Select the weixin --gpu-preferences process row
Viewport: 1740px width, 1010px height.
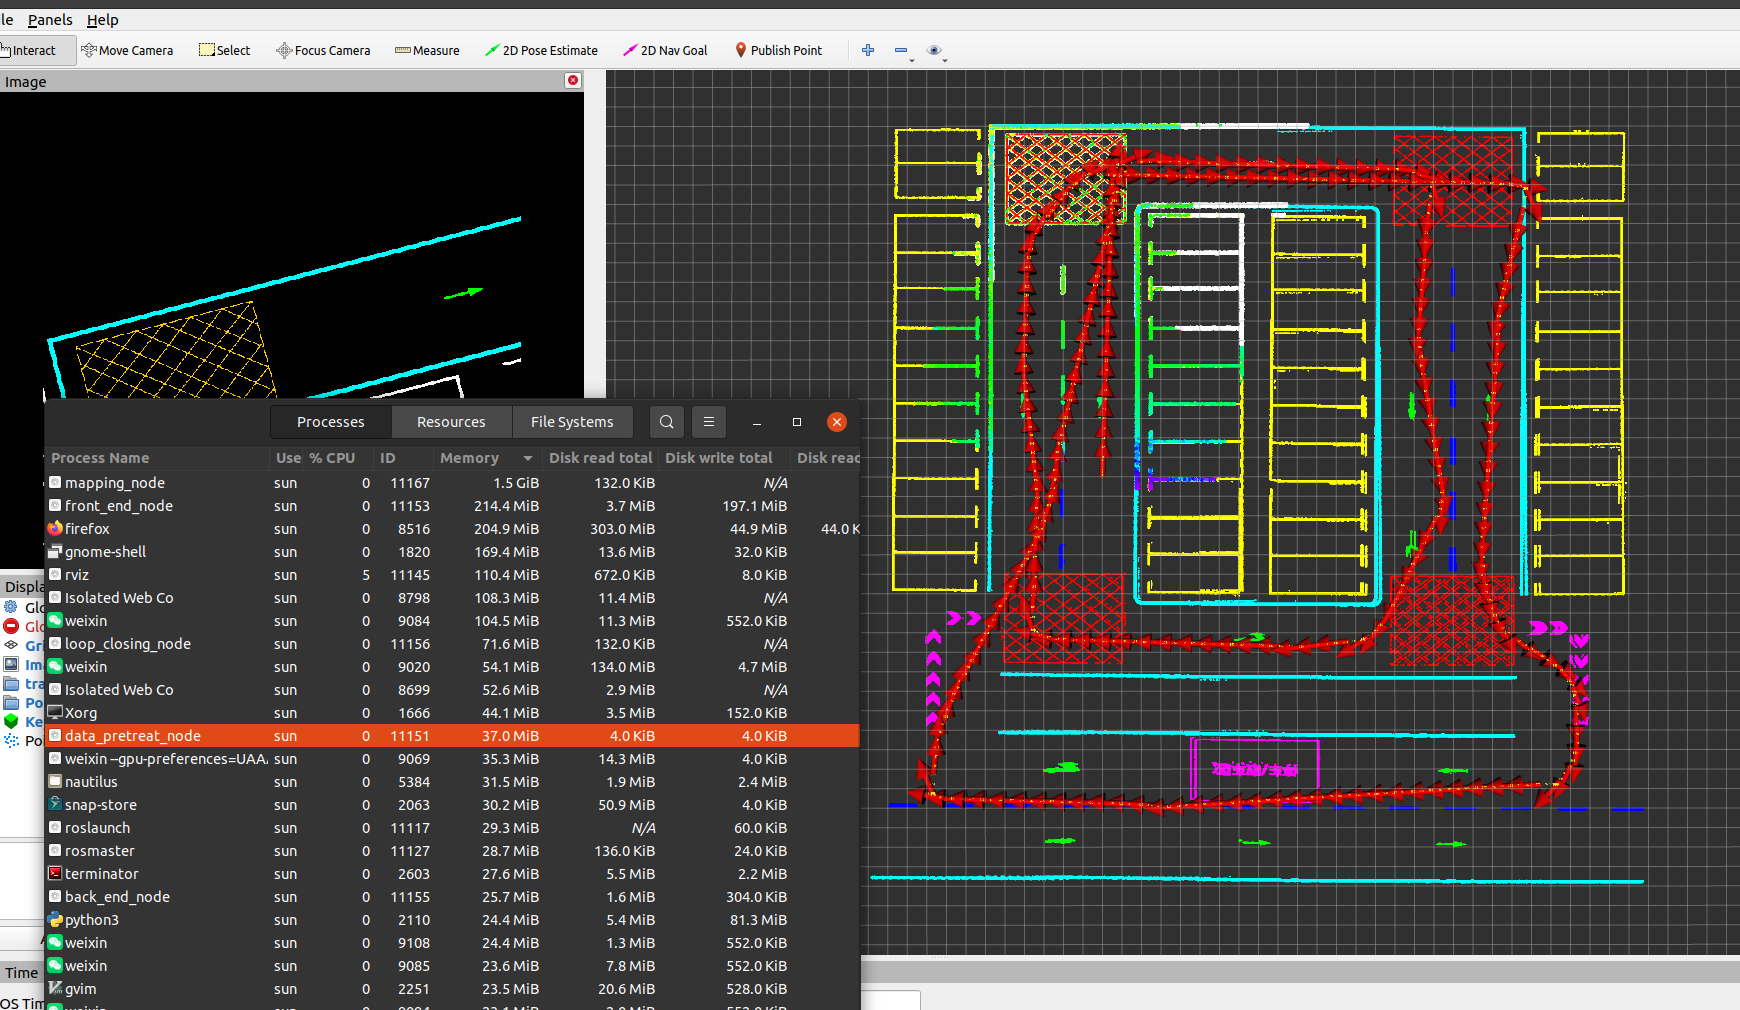pyautogui.click(x=452, y=759)
